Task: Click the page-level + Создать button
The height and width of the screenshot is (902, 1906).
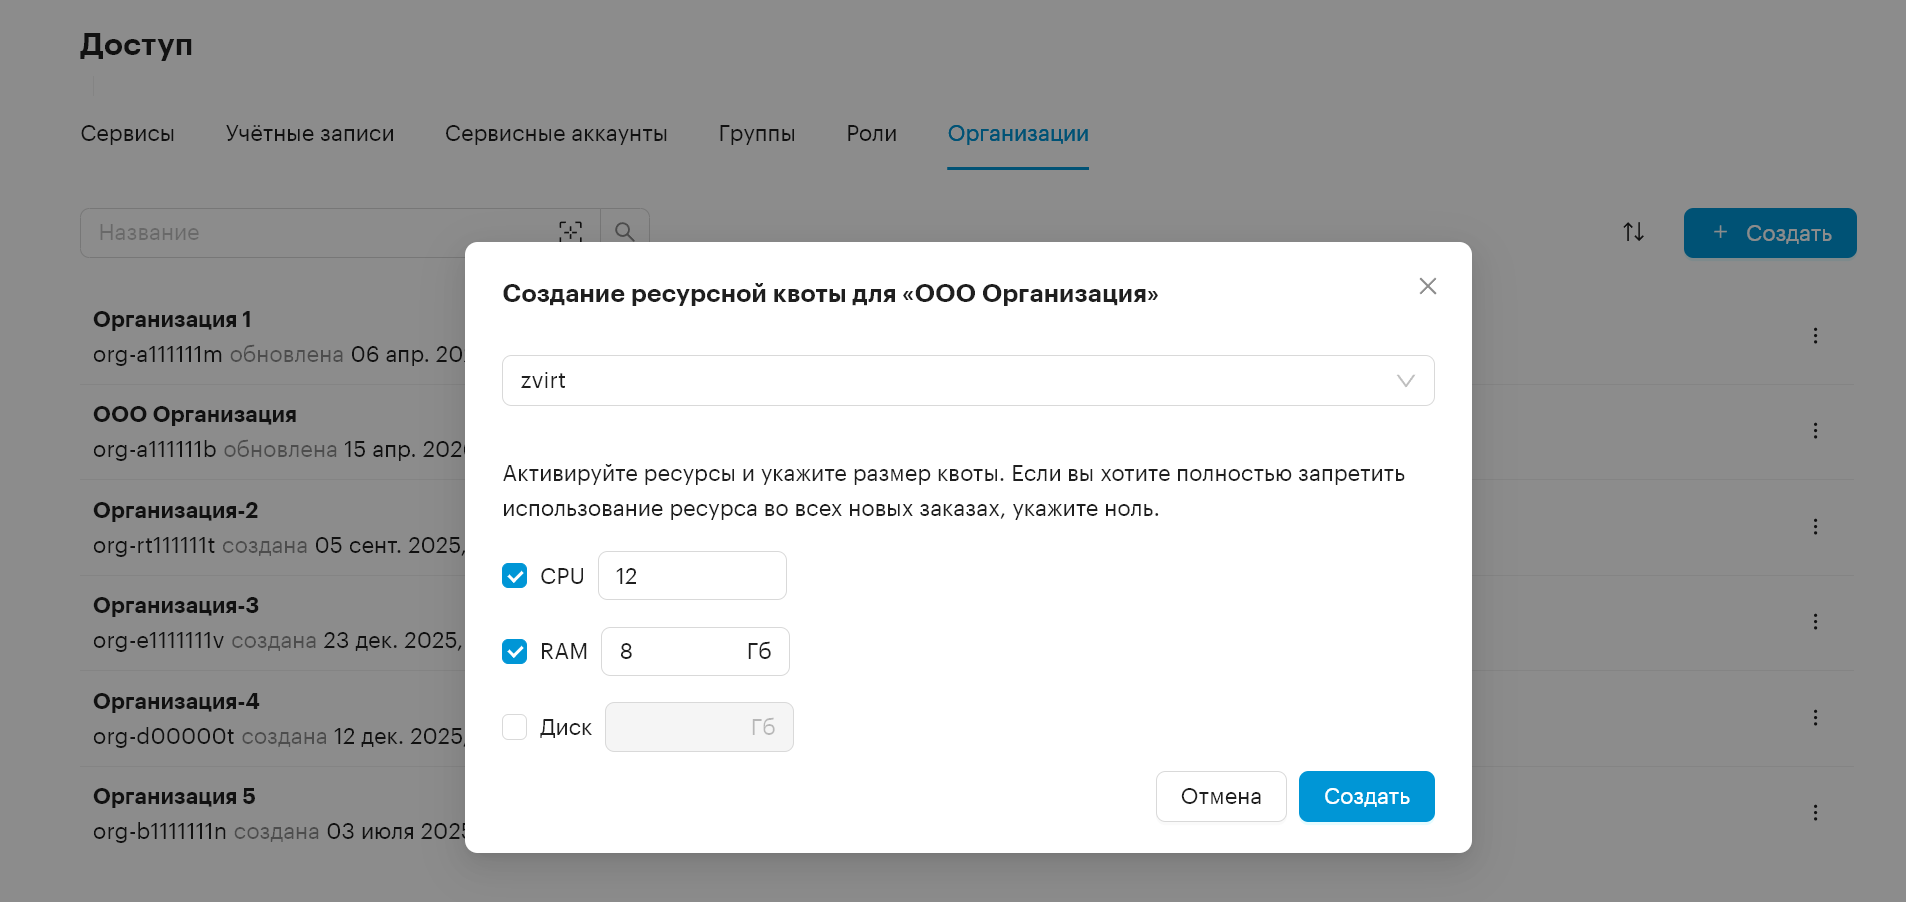Action: pyautogui.click(x=1770, y=233)
